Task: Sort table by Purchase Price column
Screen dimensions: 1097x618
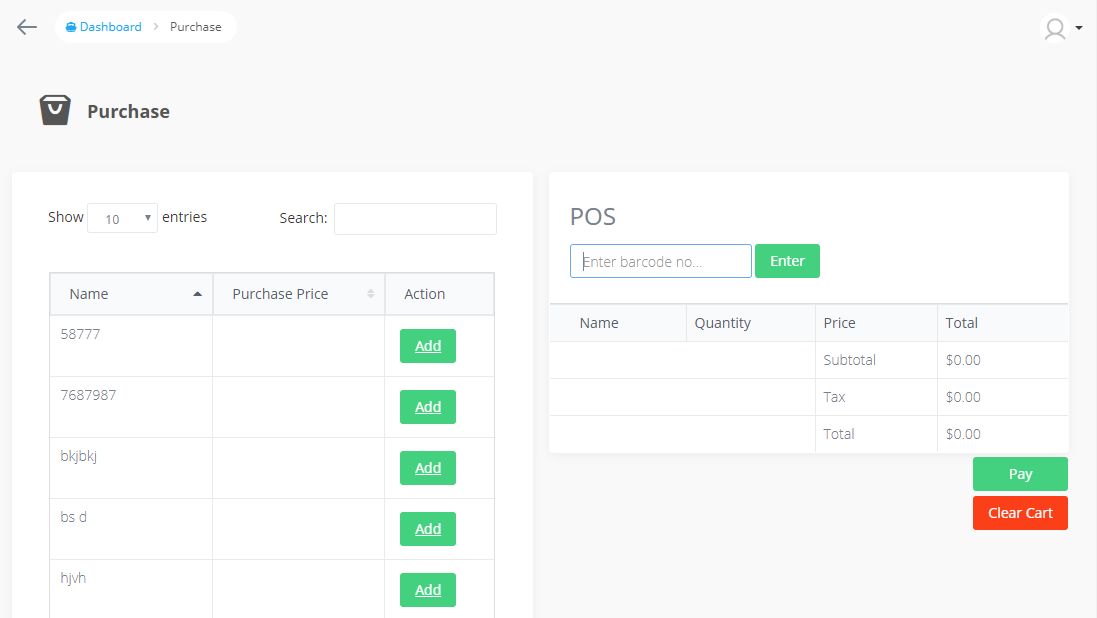Action: 298,294
